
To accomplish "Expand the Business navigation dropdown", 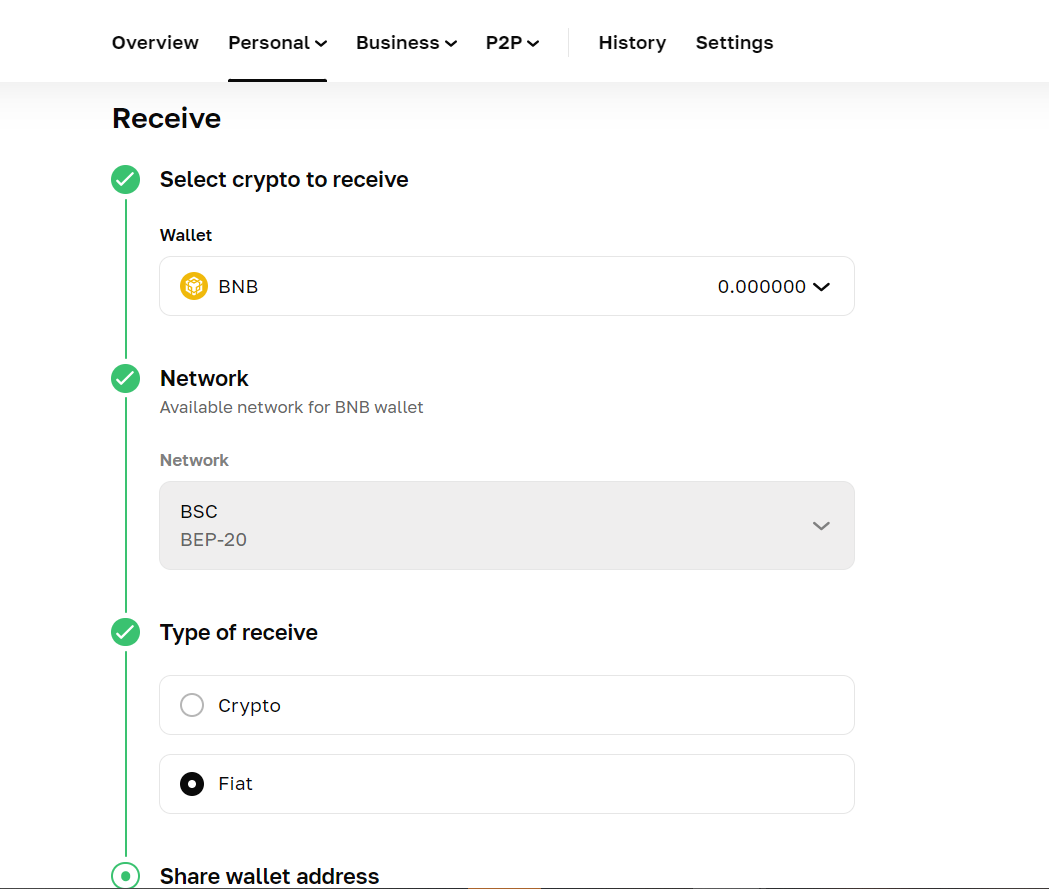I will (406, 42).
